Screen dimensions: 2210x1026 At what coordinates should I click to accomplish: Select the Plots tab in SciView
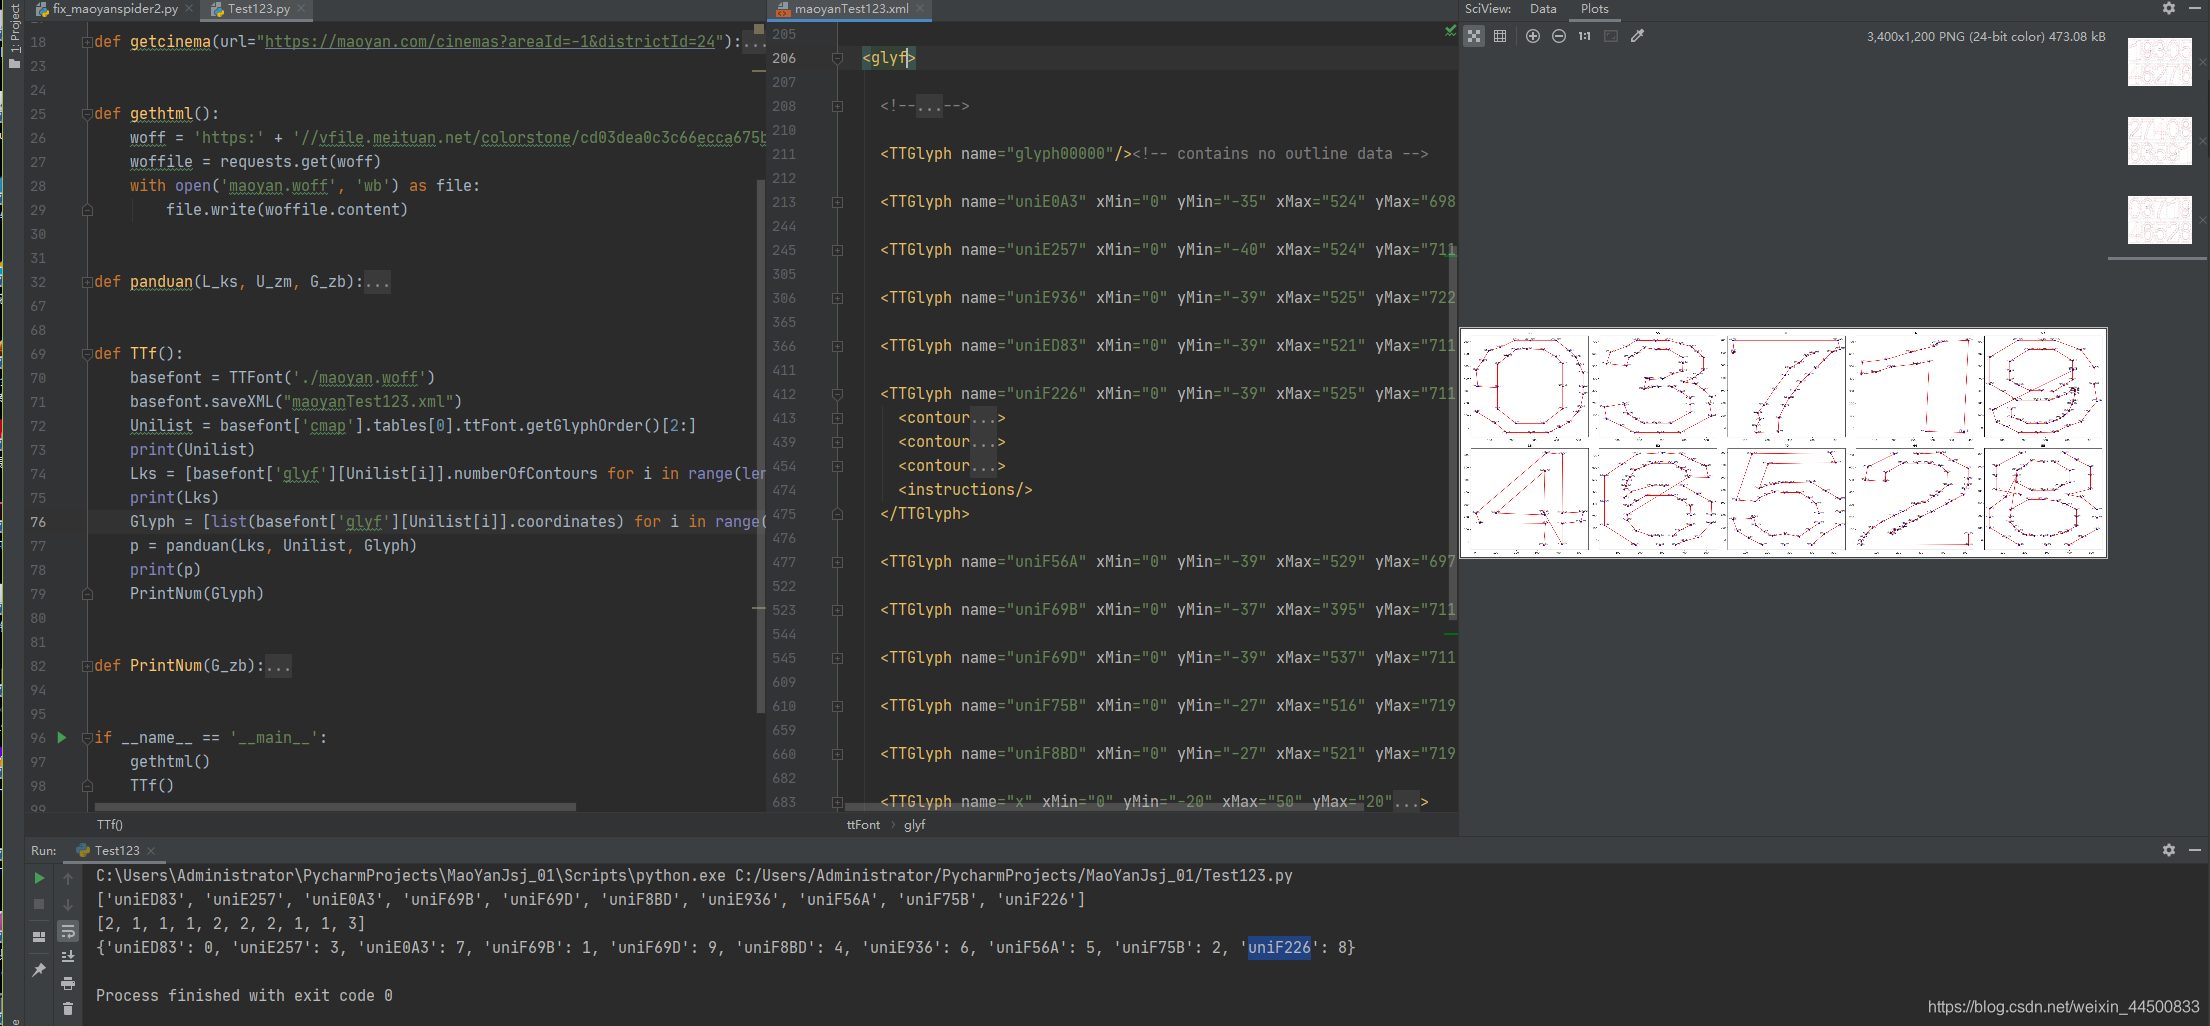tap(1594, 8)
